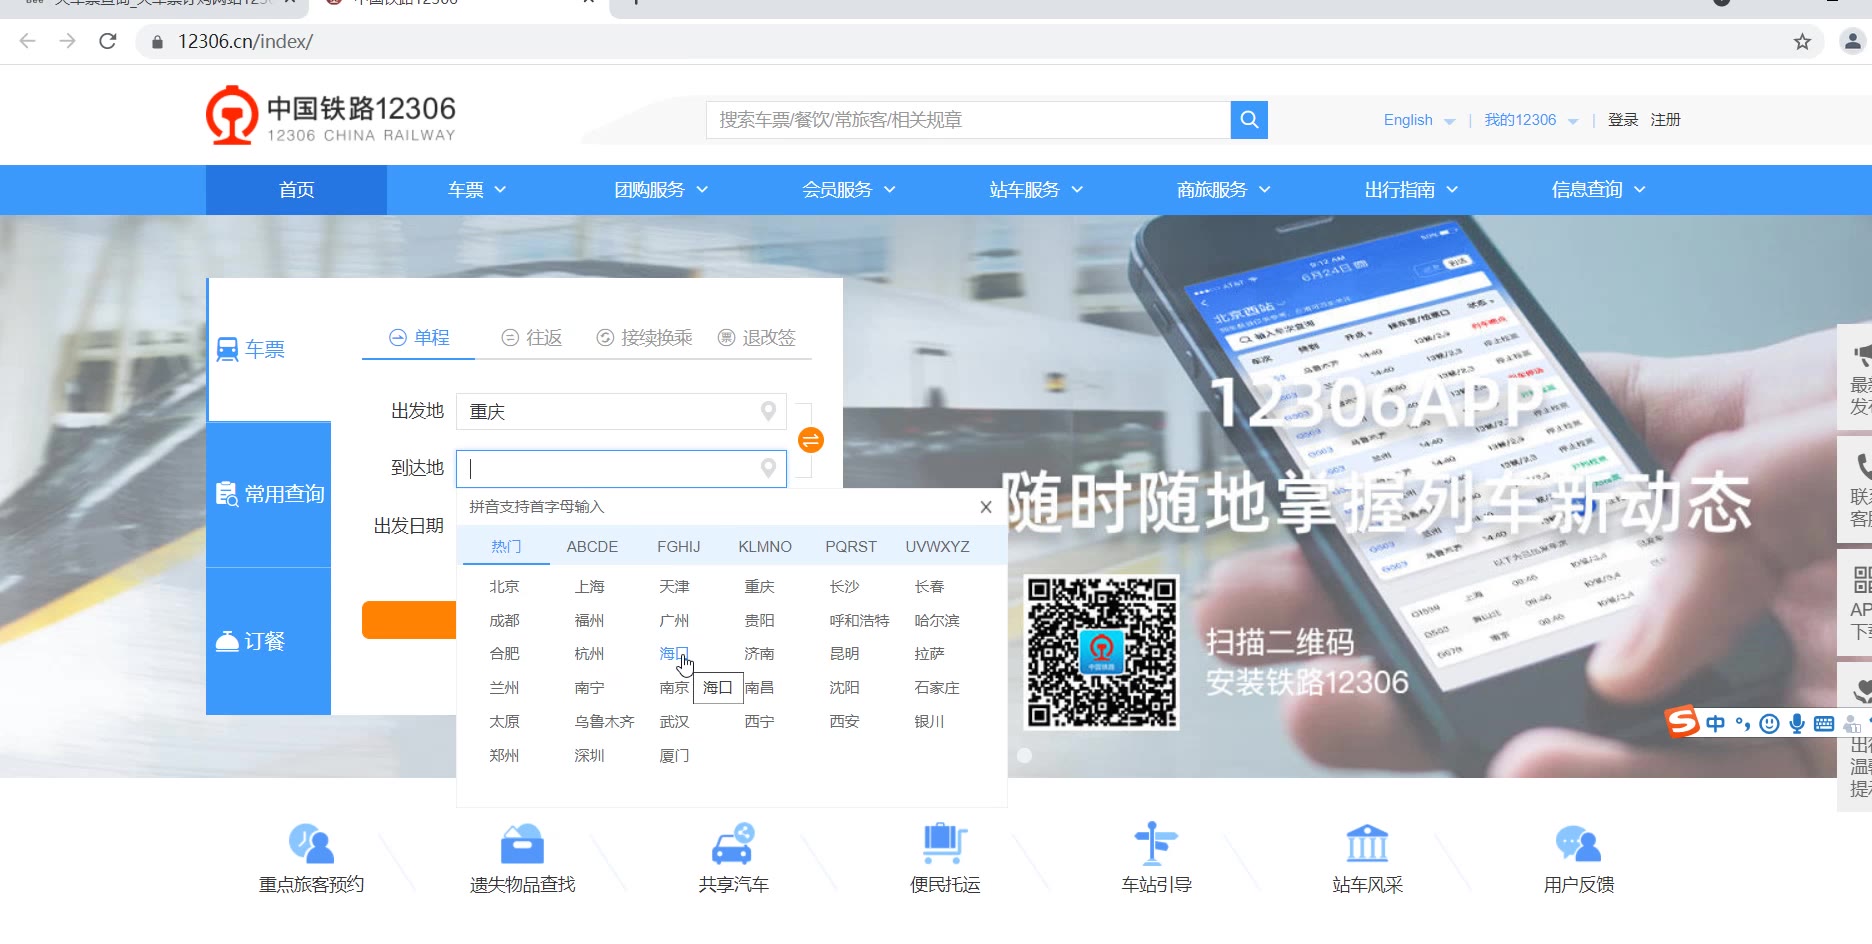Click the 到达地 destination input field
The height and width of the screenshot is (944, 1872).
point(621,469)
